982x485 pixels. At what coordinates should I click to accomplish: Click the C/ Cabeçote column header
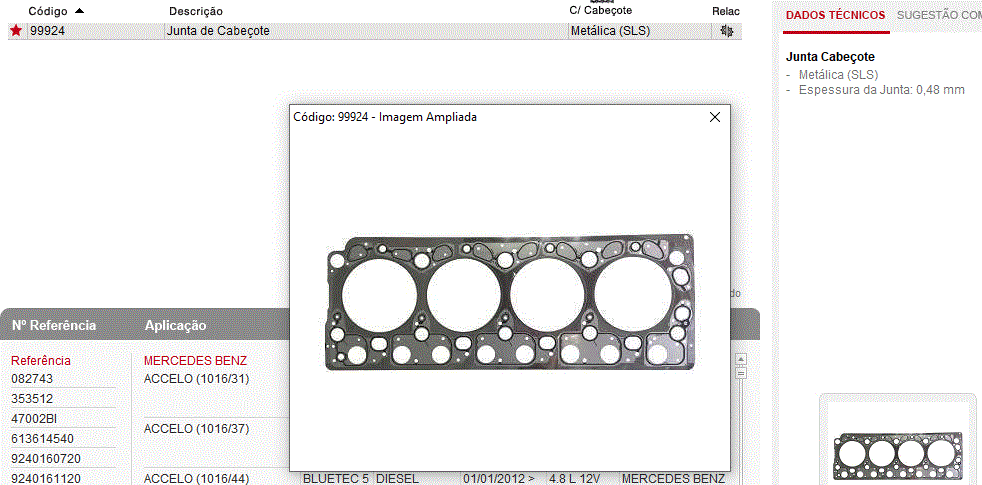click(x=600, y=10)
